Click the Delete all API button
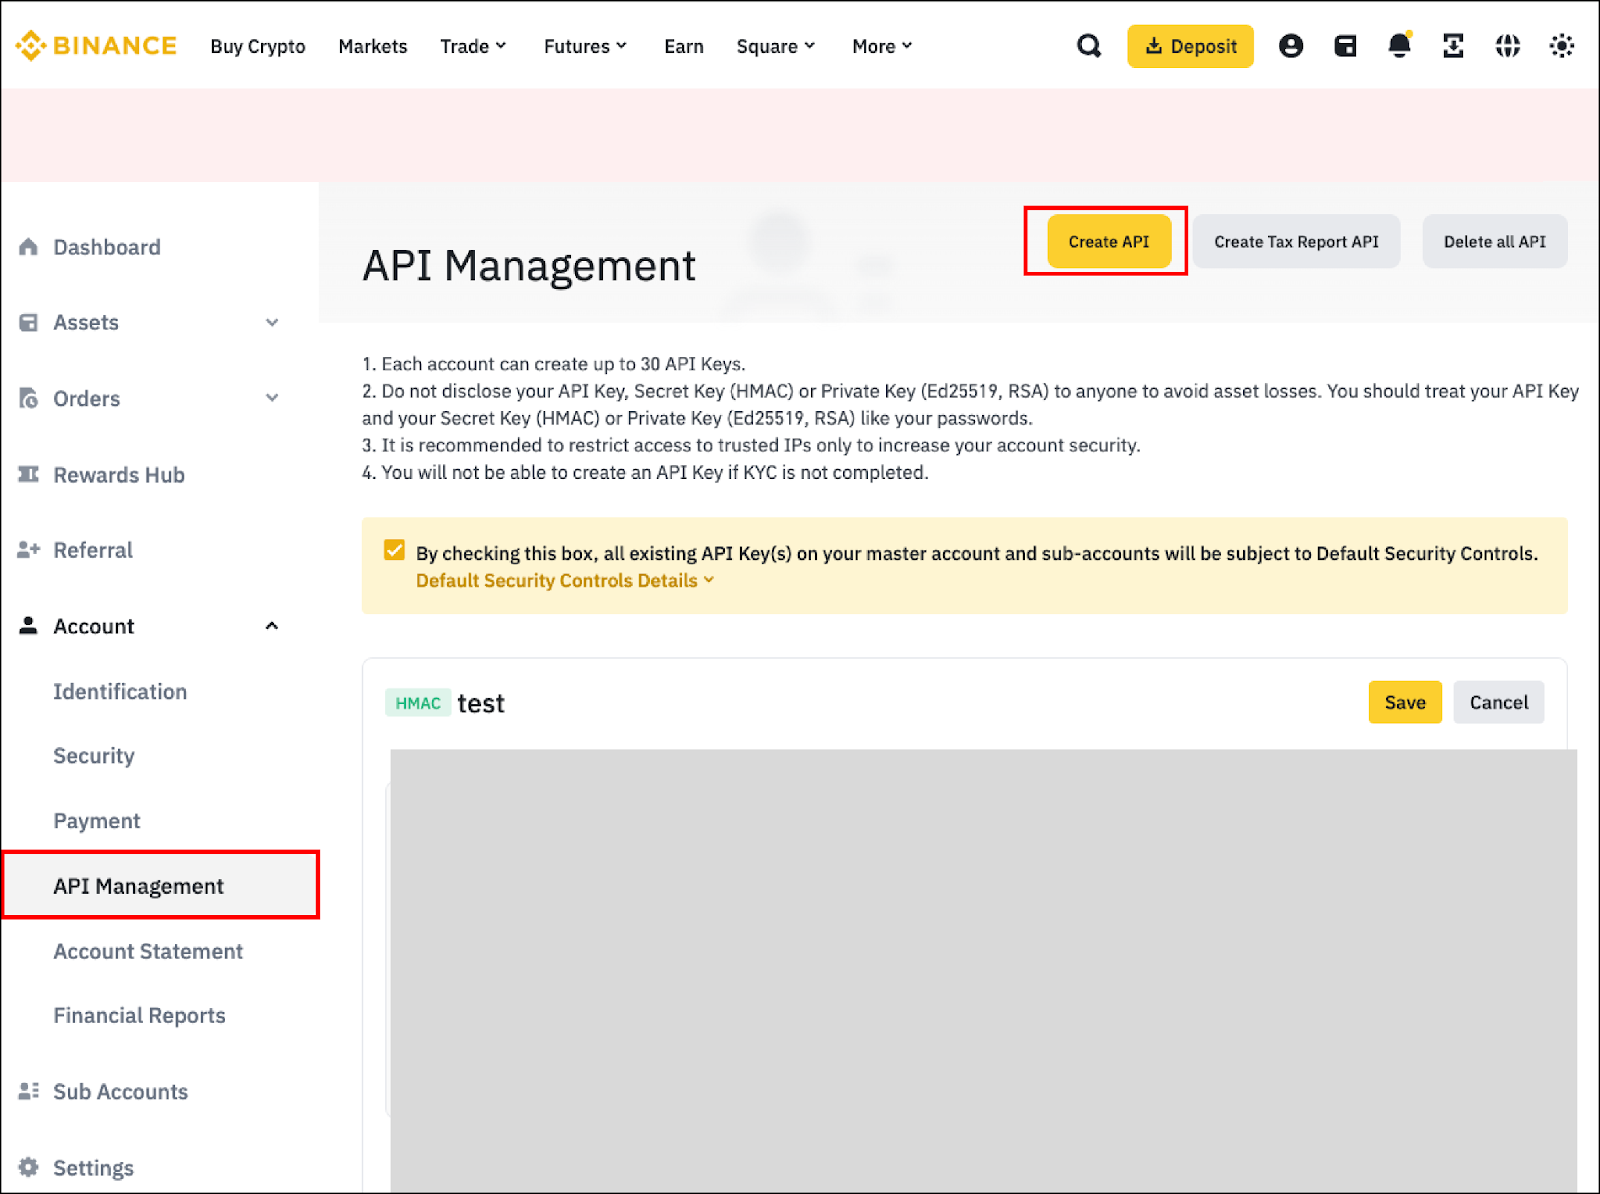This screenshot has height=1194, width=1600. (1494, 242)
